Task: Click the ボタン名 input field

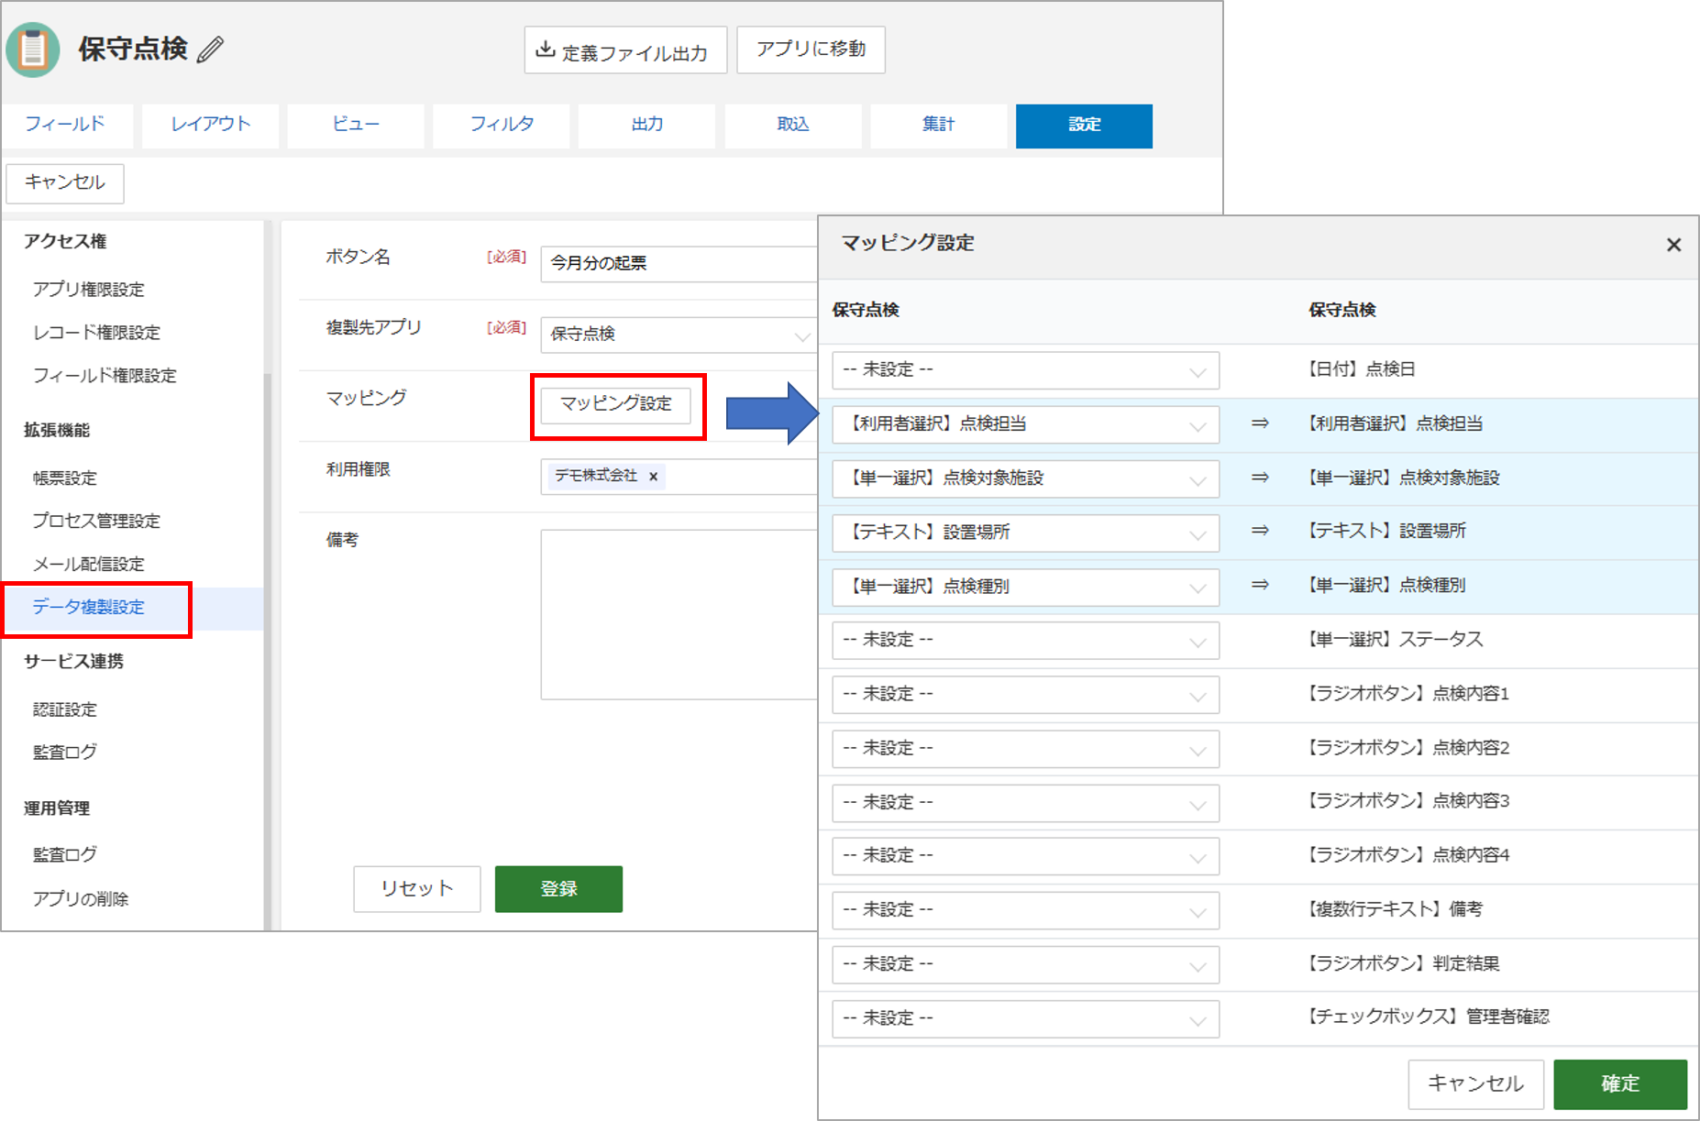Action: [x=678, y=264]
